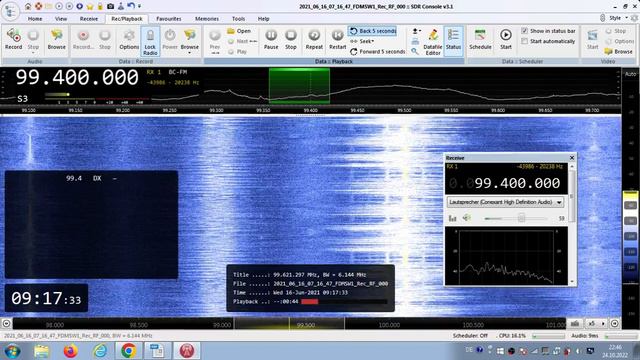This screenshot has width=640, height=360.
Task: Open Chrome from the taskbar
Action: pyautogui.click(x=128, y=351)
